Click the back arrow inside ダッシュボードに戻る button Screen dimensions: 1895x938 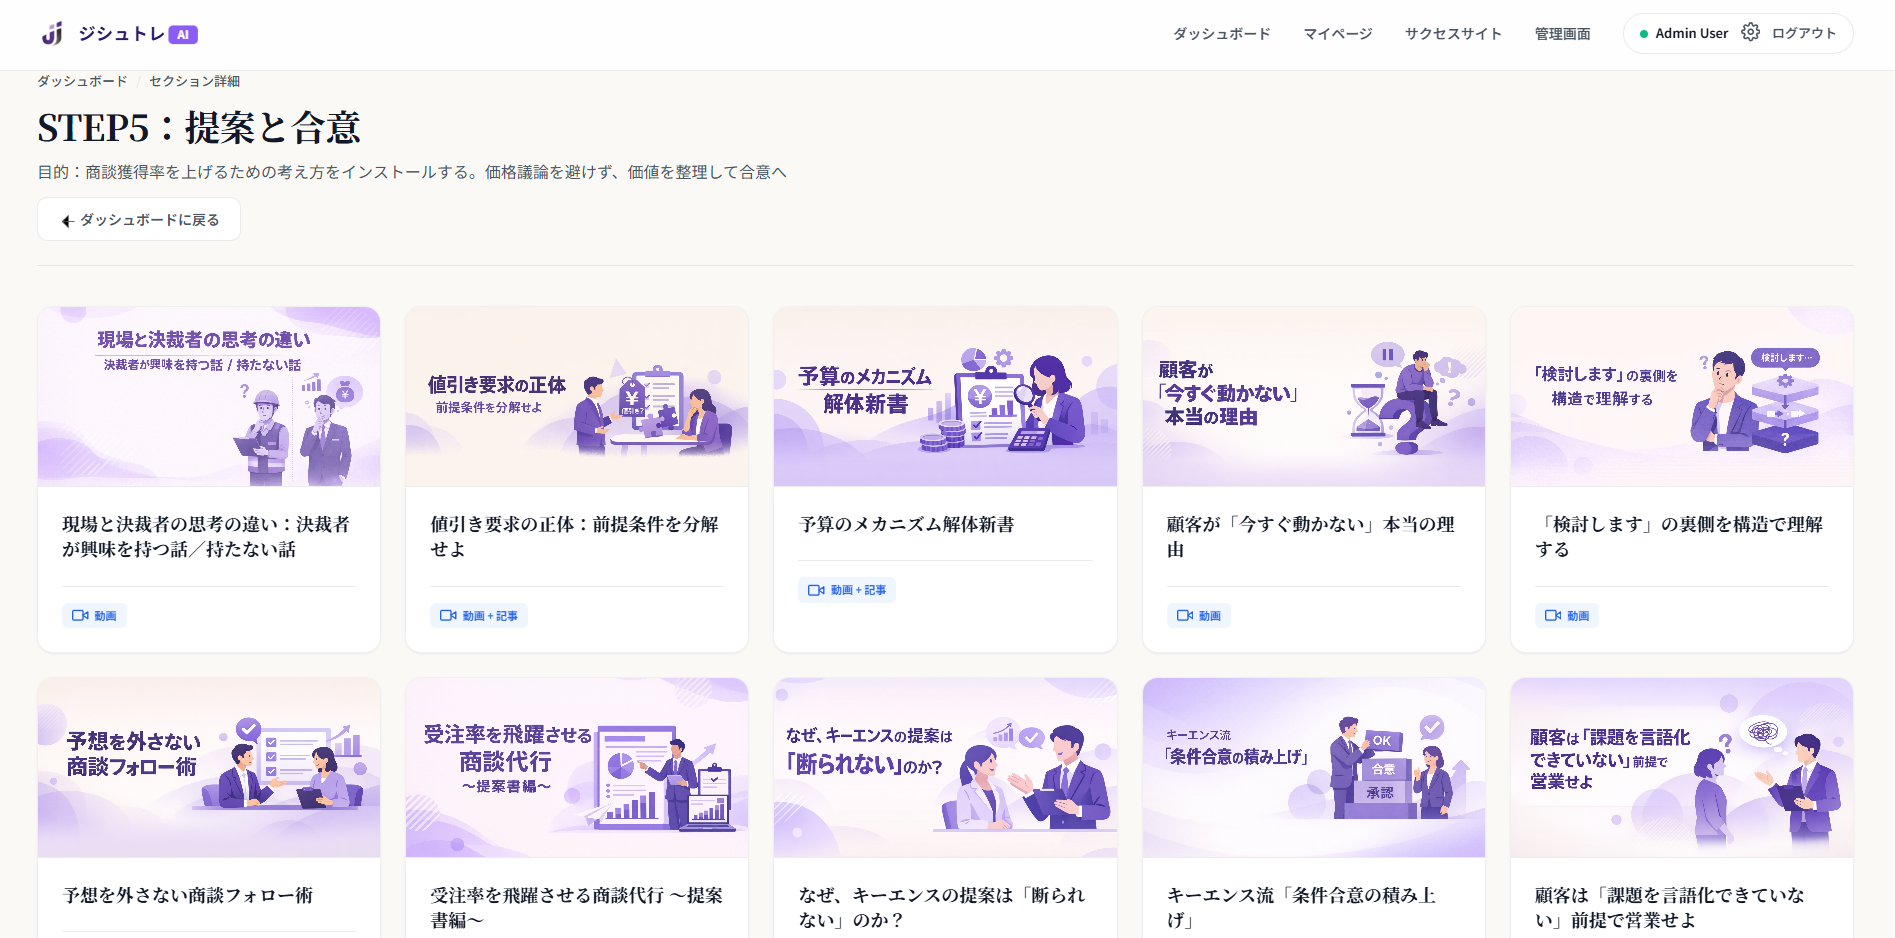(x=66, y=219)
